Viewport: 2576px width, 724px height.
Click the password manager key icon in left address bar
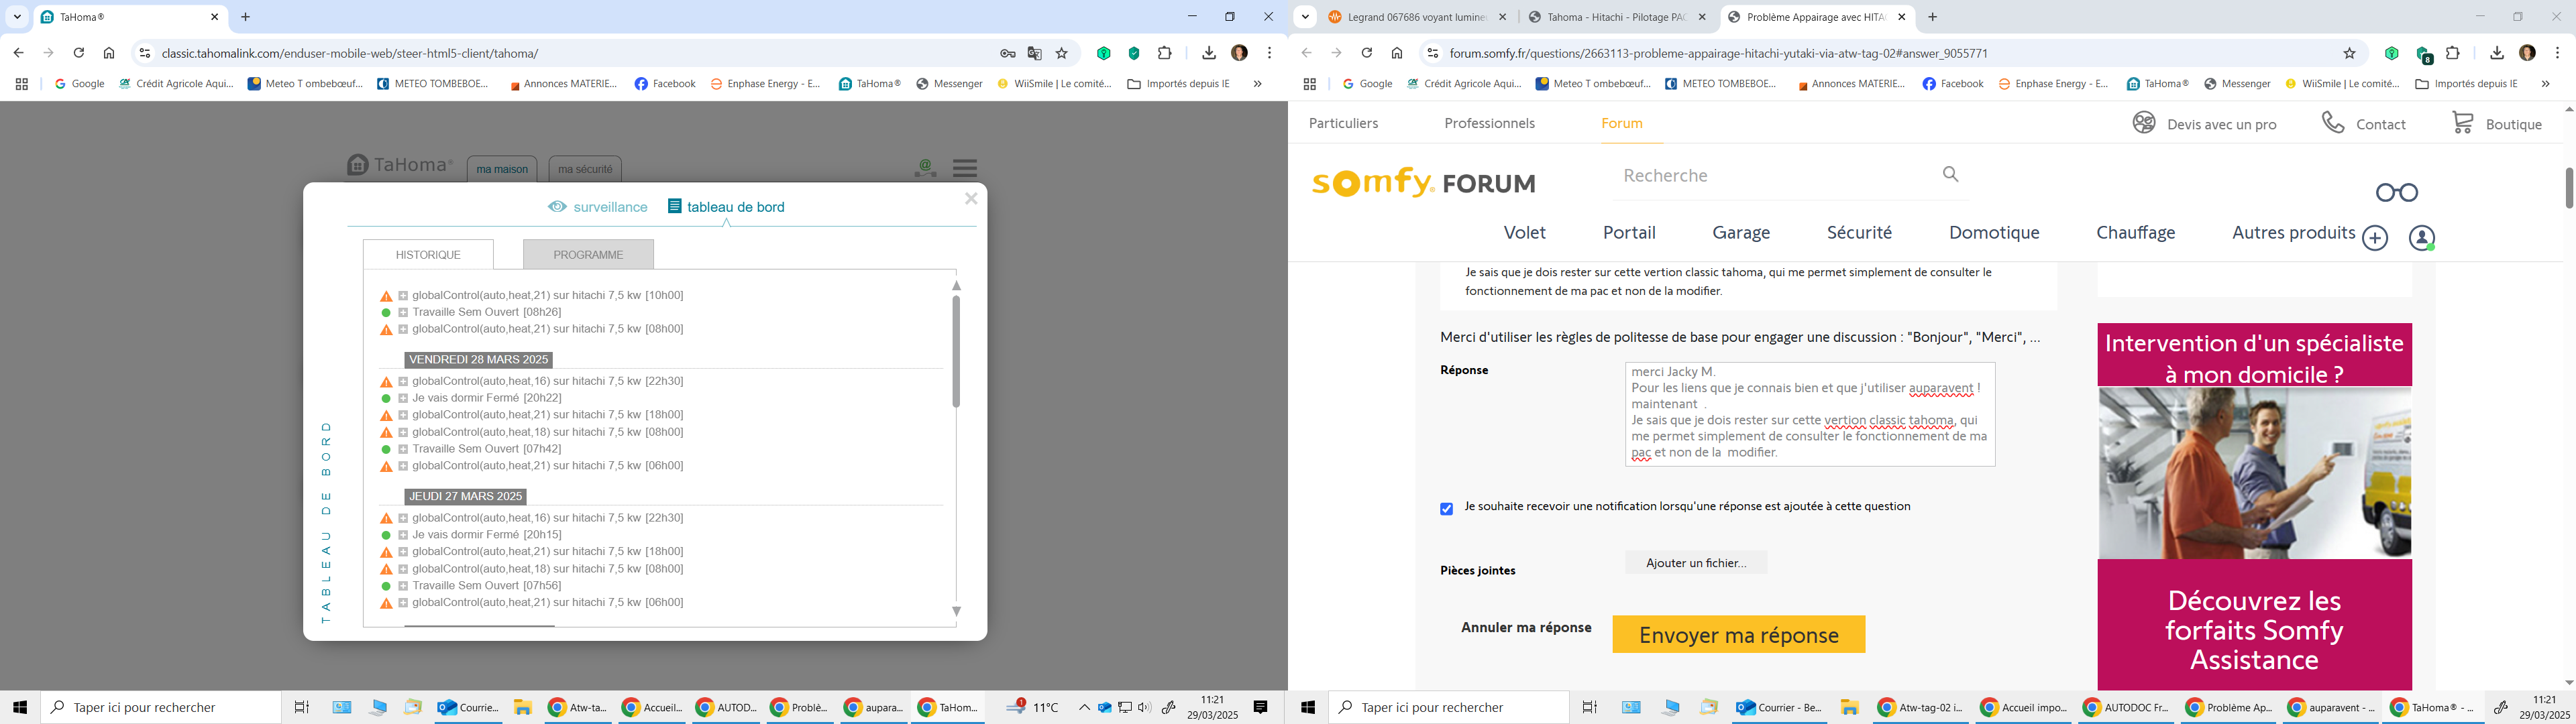[x=1008, y=54]
